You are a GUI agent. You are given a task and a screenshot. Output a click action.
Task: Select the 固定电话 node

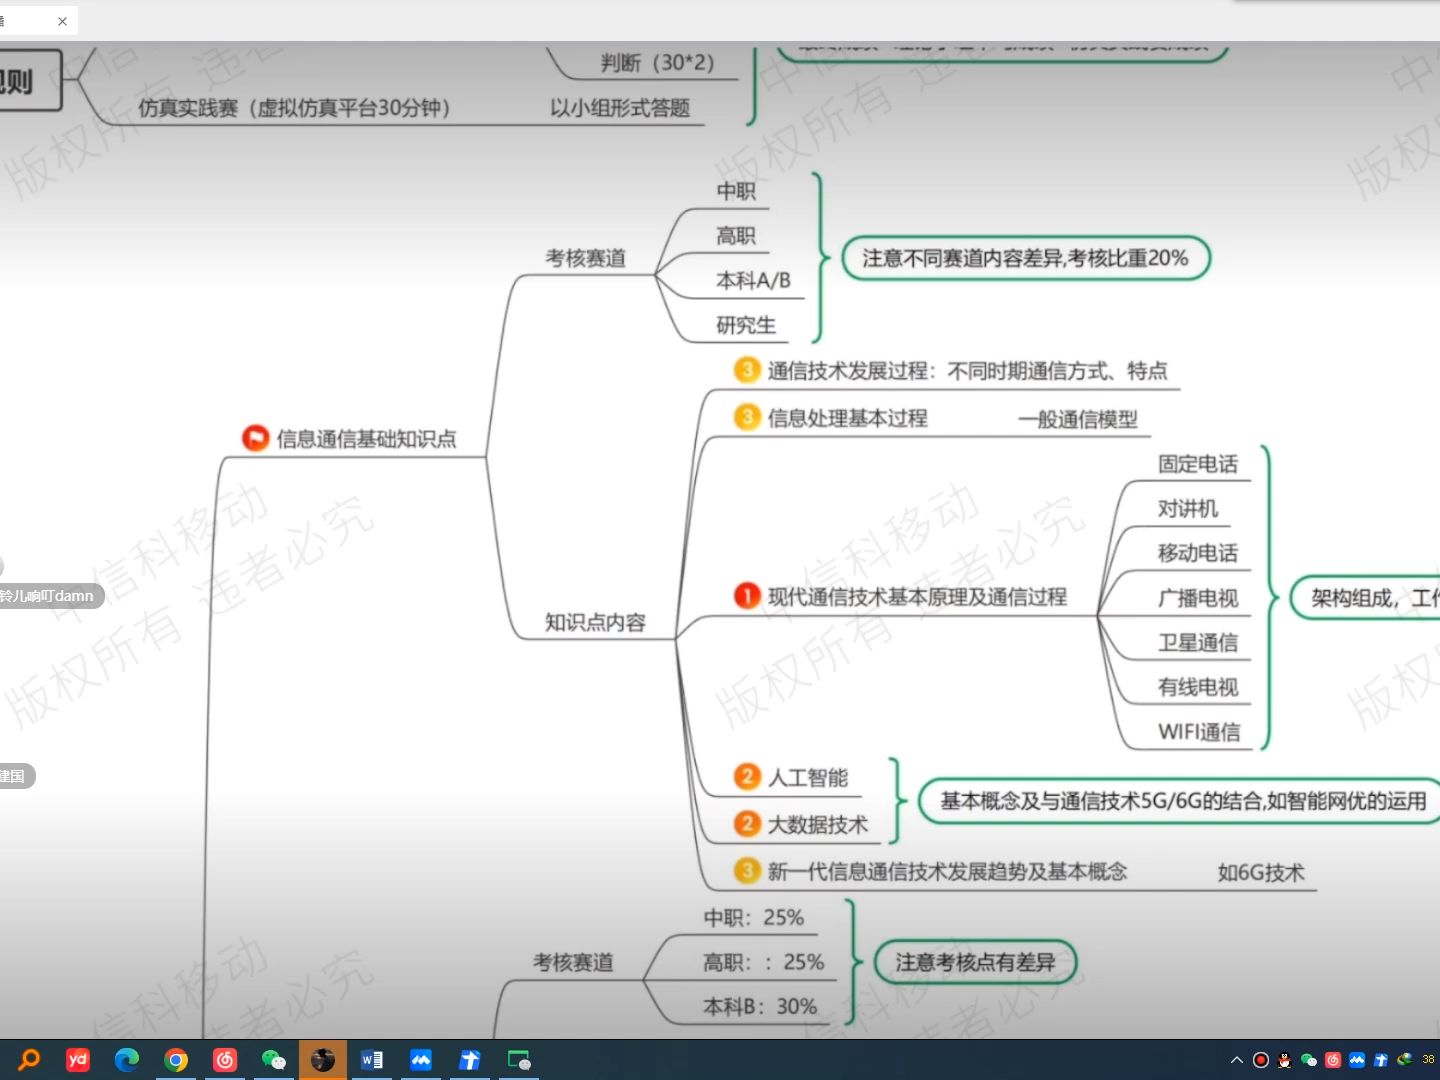point(1198,464)
